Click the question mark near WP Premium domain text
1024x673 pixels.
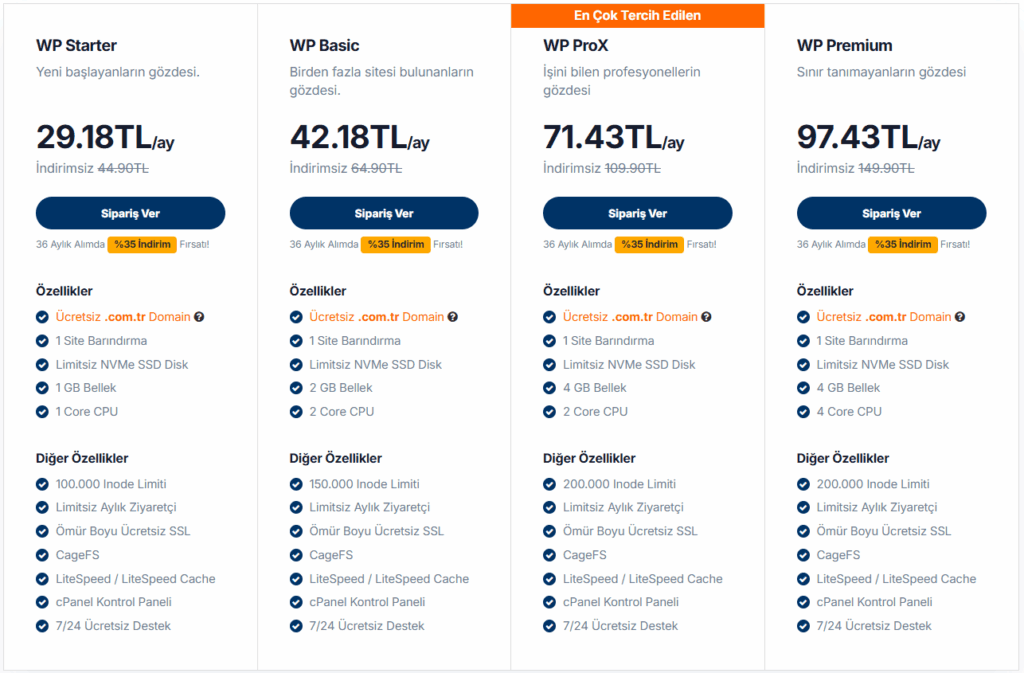coord(960,316)
